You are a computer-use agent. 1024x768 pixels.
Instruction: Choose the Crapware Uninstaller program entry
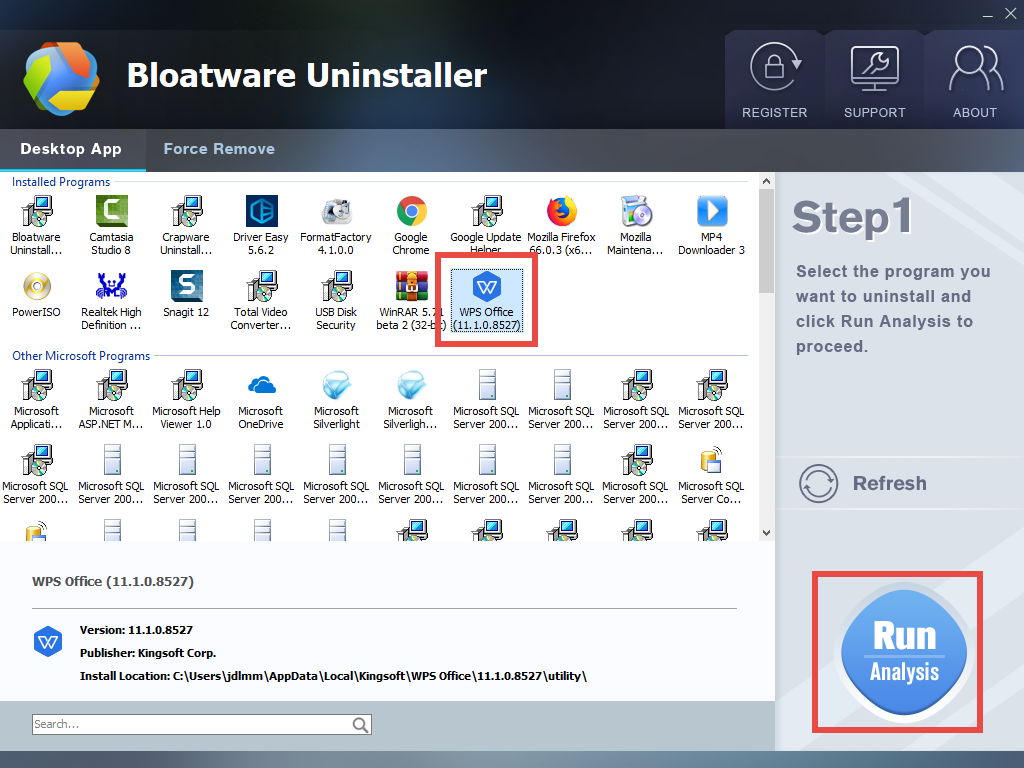[x=186, y=225]
